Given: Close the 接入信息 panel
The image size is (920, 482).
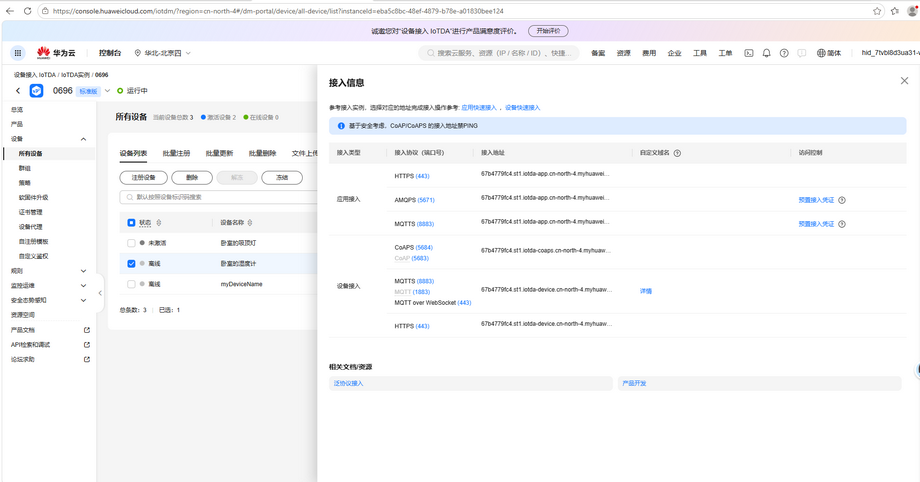Looking at the screenshot, I should (904, 81).
